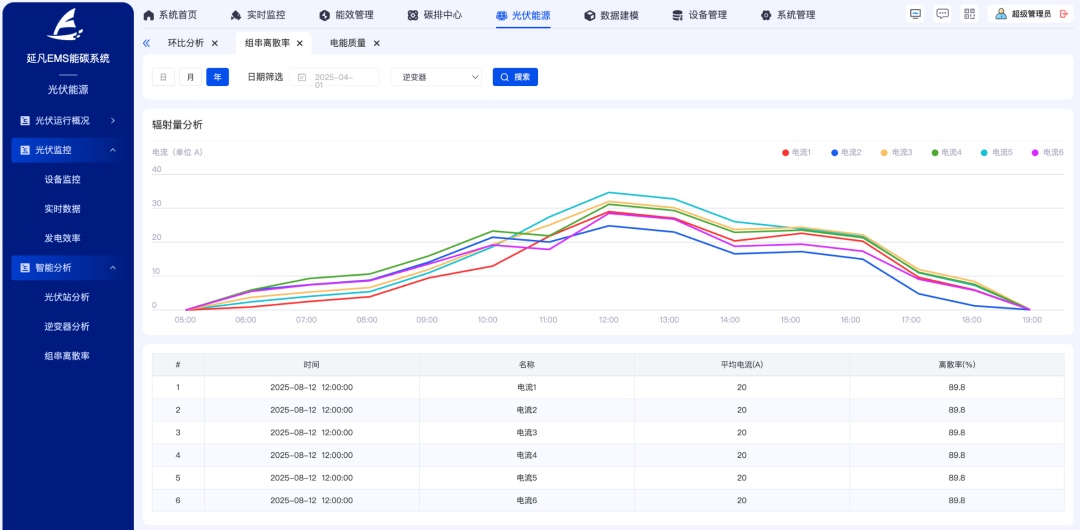Toggle 电流5 cyan legend swatch
The height and width of the screenshot is (530, 1080).
pyautogui.click(x=984, y=152)
